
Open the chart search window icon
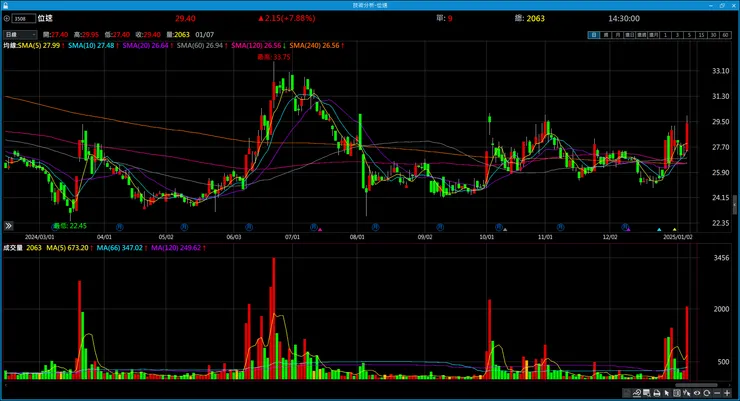click(646, 393)
